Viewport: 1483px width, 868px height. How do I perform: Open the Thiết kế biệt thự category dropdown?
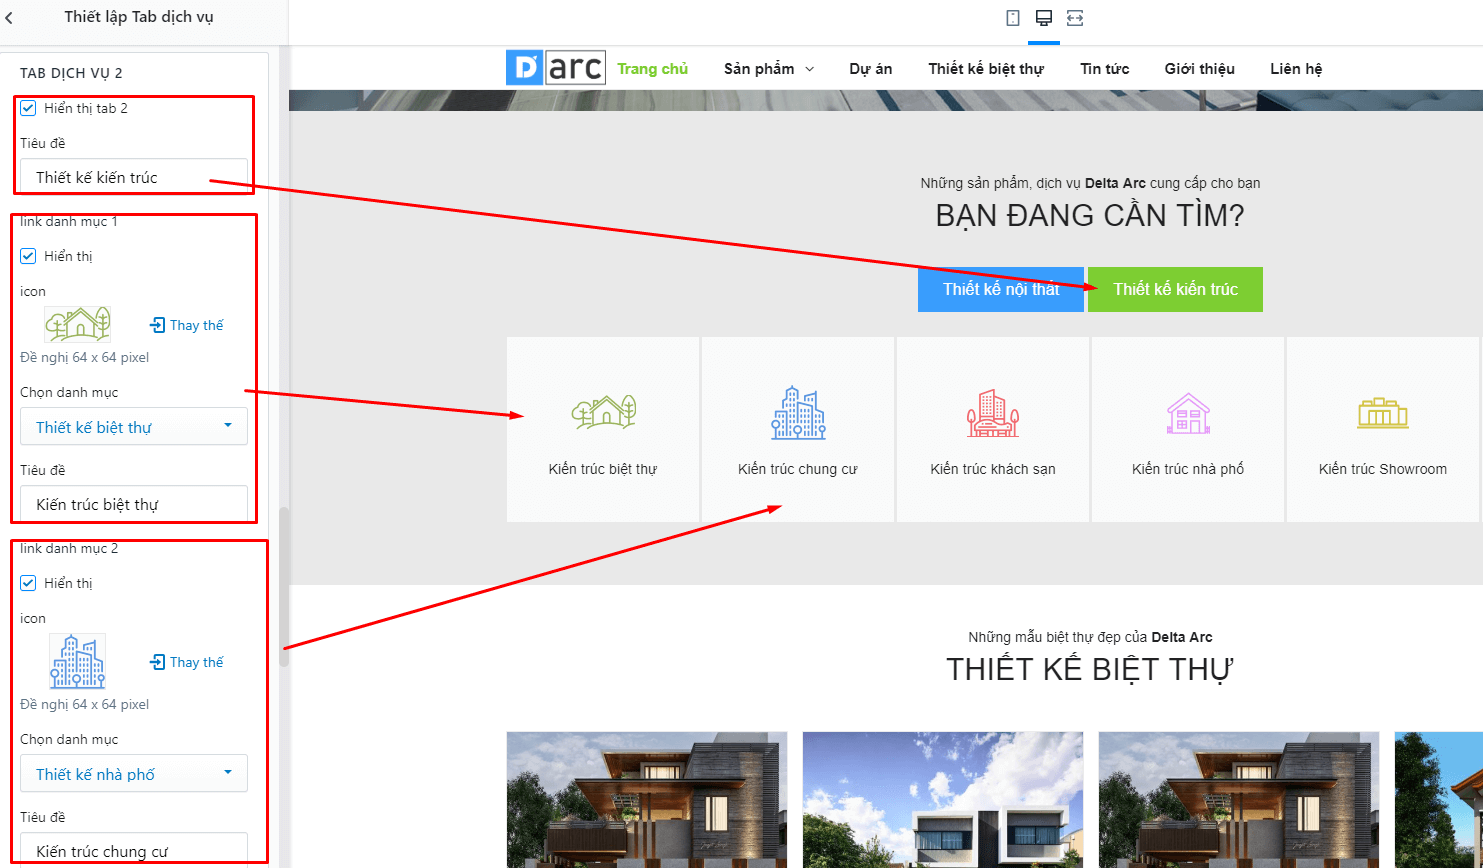point(134,426)
